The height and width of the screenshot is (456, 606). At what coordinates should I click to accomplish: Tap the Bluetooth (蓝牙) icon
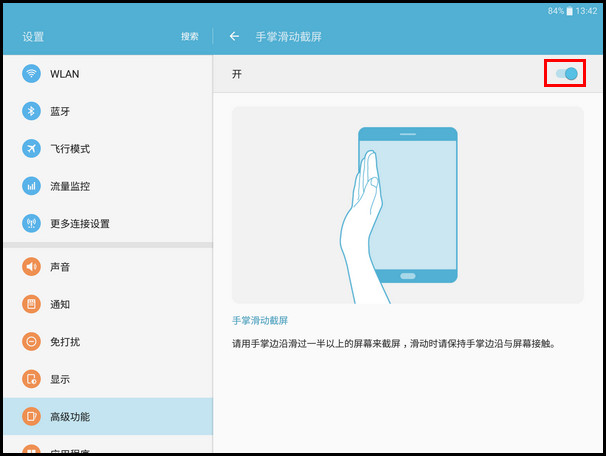point(31,111)
